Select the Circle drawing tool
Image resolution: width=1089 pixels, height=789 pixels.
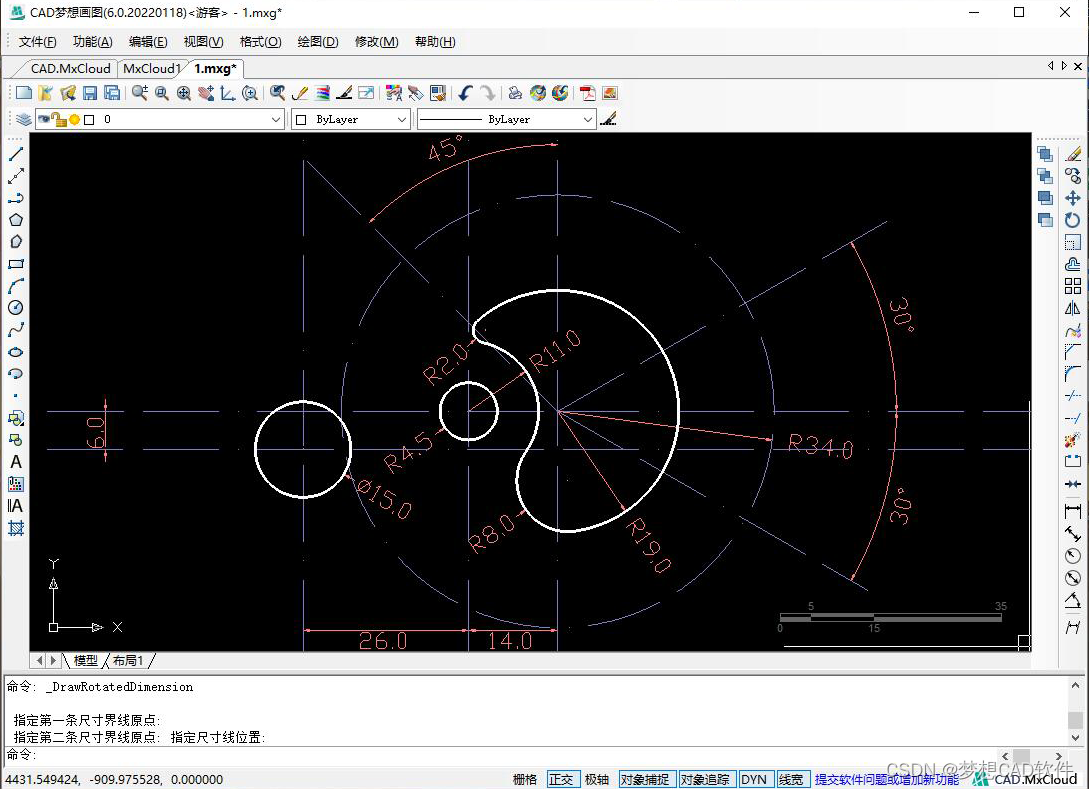coord(16,308)
